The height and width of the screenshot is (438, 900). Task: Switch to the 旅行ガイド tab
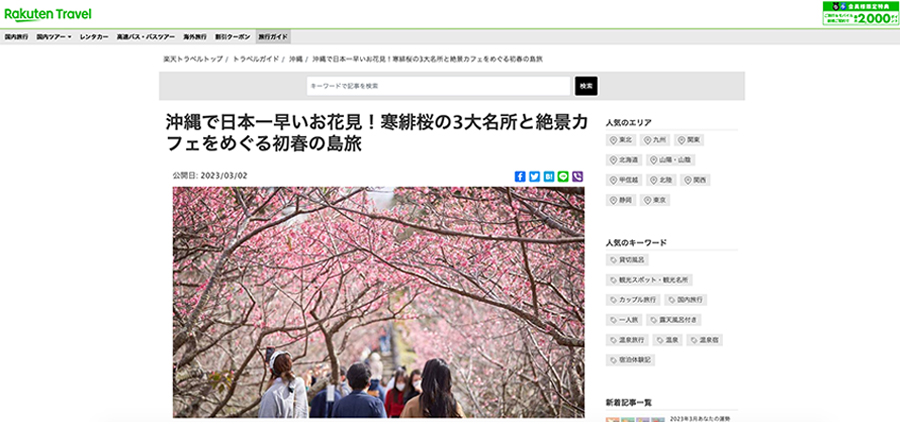(272, 36)
